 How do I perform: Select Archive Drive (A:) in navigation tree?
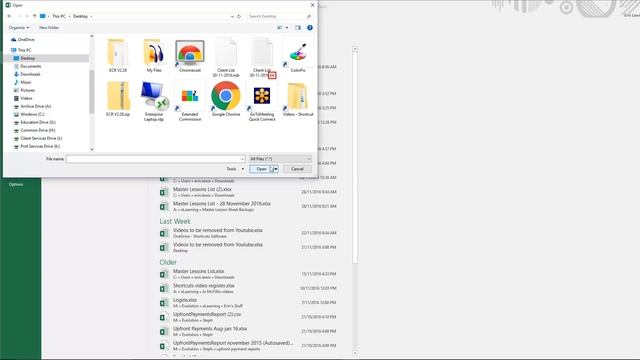36,106
